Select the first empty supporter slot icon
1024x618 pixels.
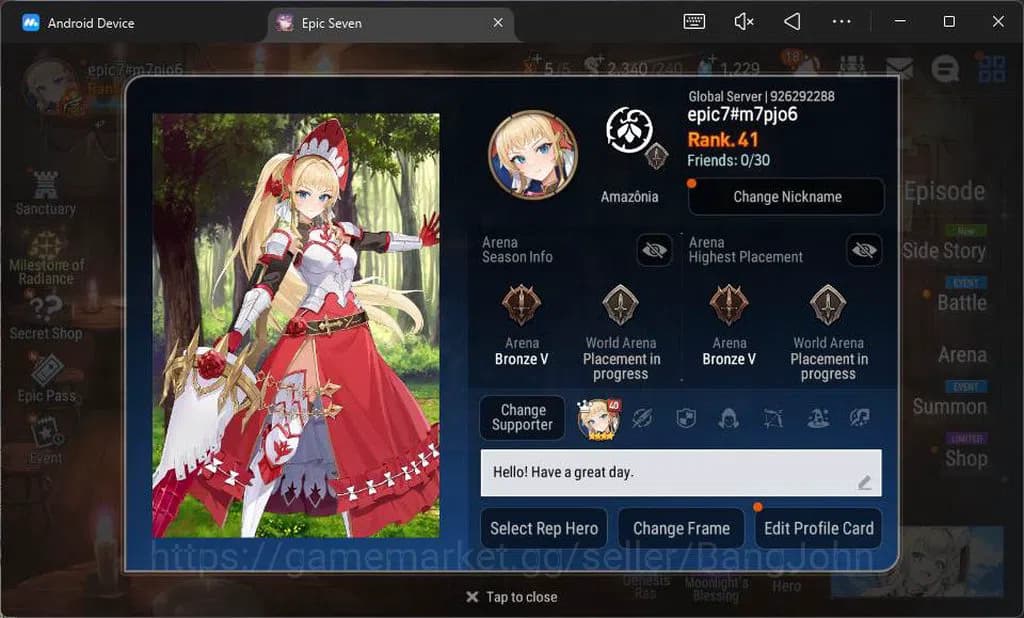tap(642, 418)
